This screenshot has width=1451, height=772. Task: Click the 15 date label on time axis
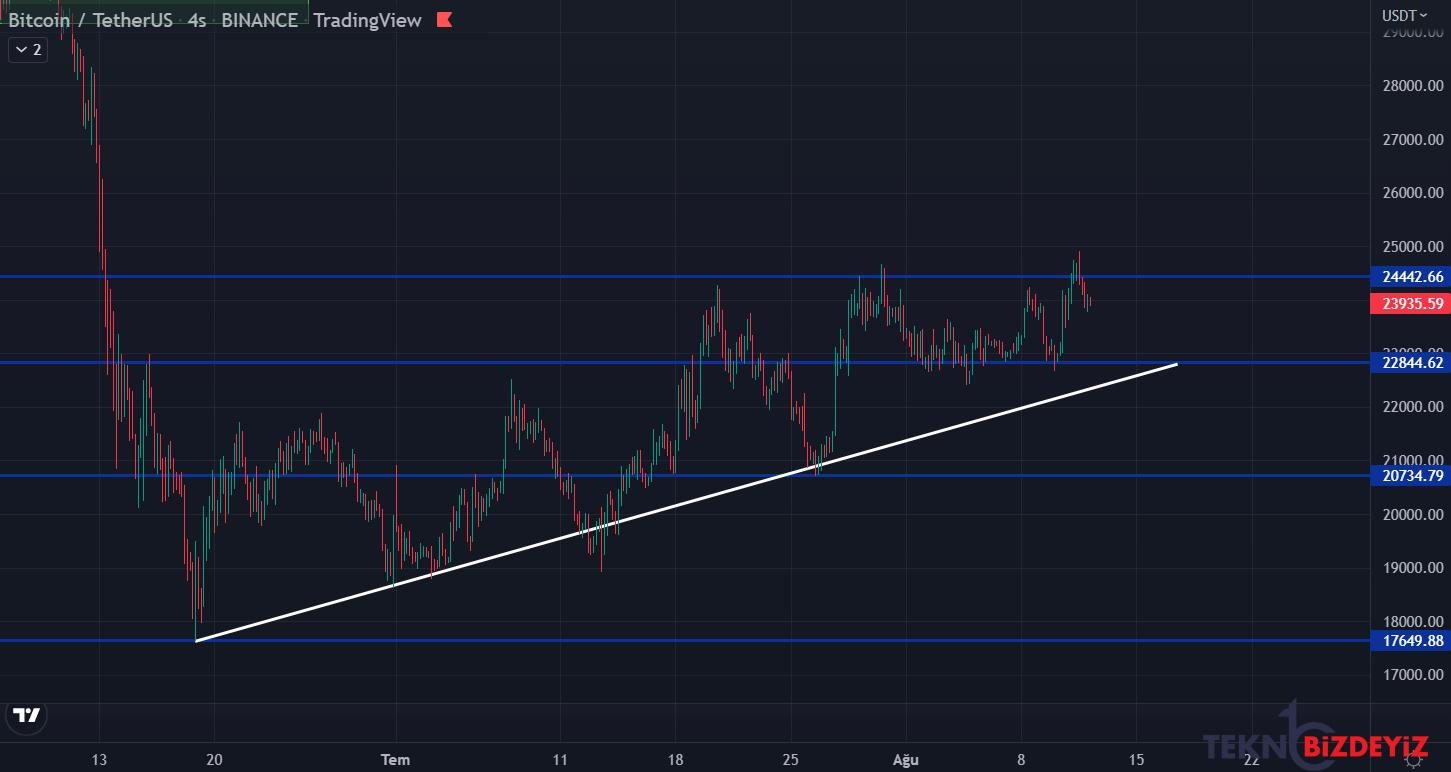(x=1136, y=759)
